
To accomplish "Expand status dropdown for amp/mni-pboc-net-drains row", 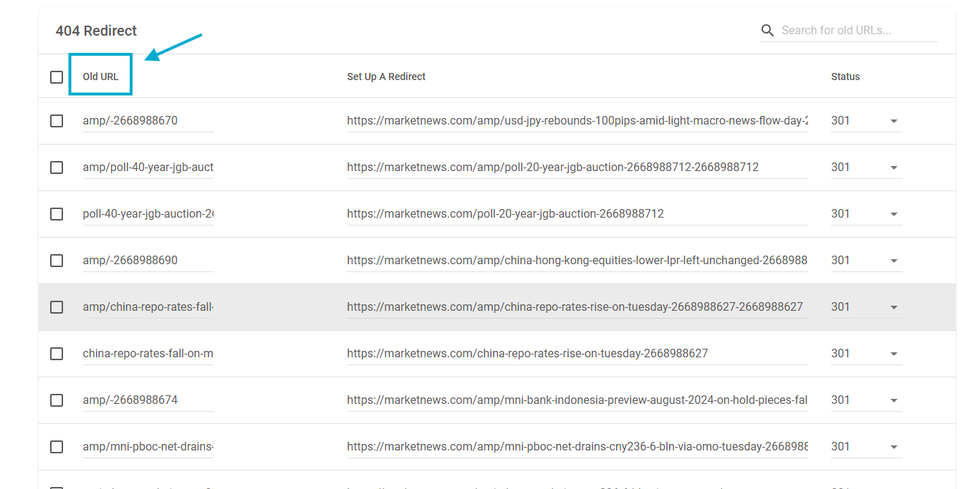I will [x=894, y=447].
